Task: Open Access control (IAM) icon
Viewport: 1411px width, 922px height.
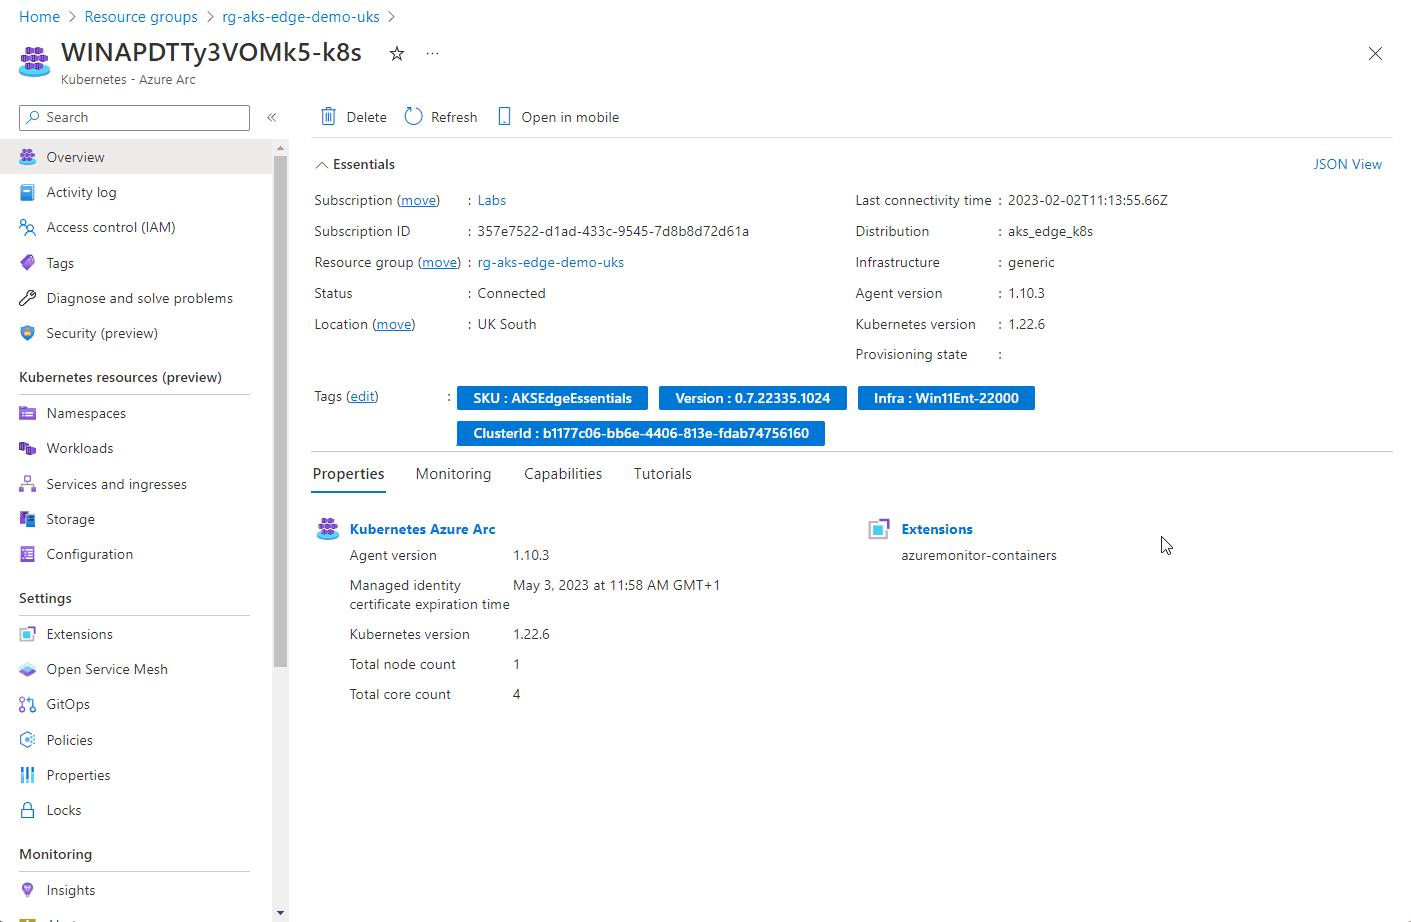Action: (28, 227)
